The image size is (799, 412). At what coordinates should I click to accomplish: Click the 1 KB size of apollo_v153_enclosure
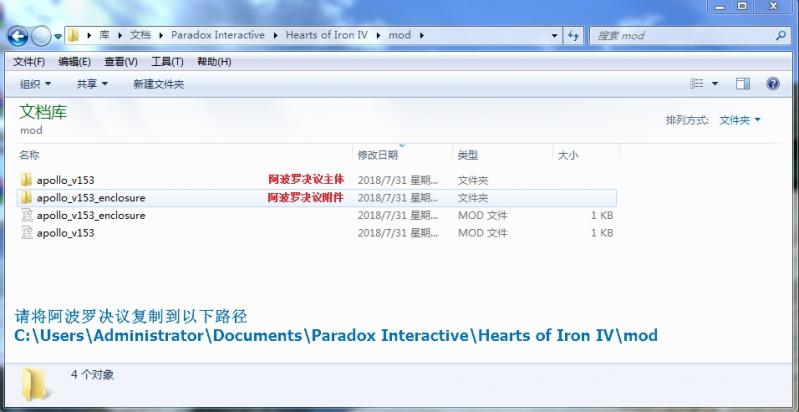[x=602, y=215]
